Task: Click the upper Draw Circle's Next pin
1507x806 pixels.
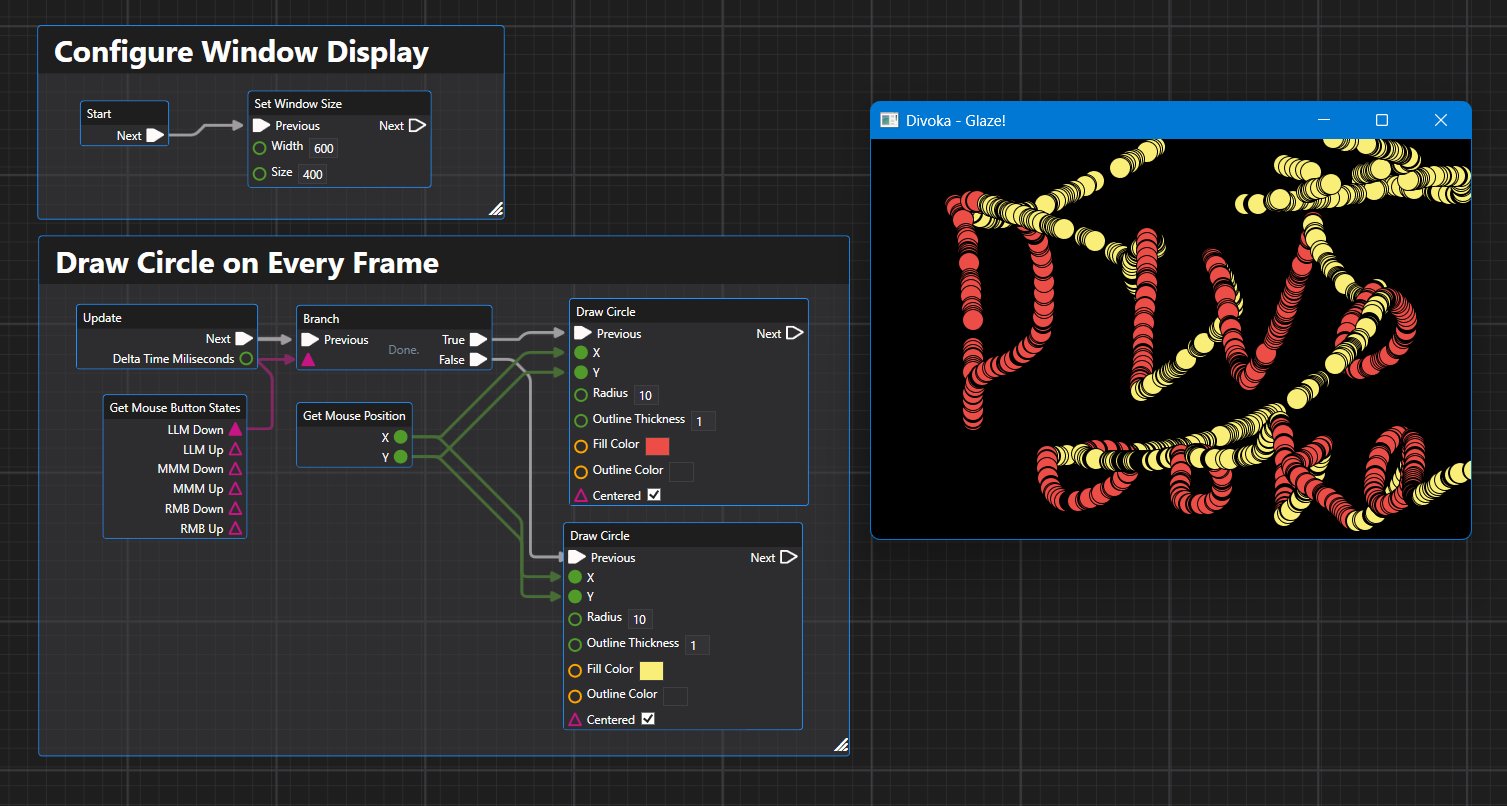Action: click(x=794, y=333)
